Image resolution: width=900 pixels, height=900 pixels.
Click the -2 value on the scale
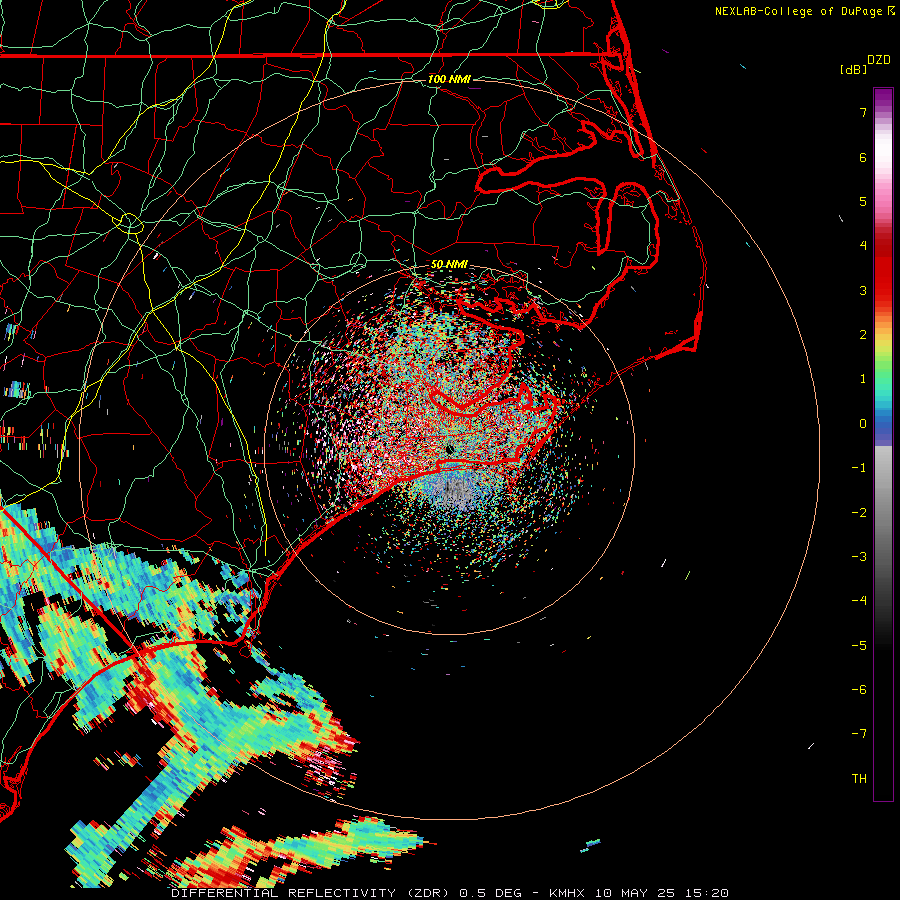[859, 513]
